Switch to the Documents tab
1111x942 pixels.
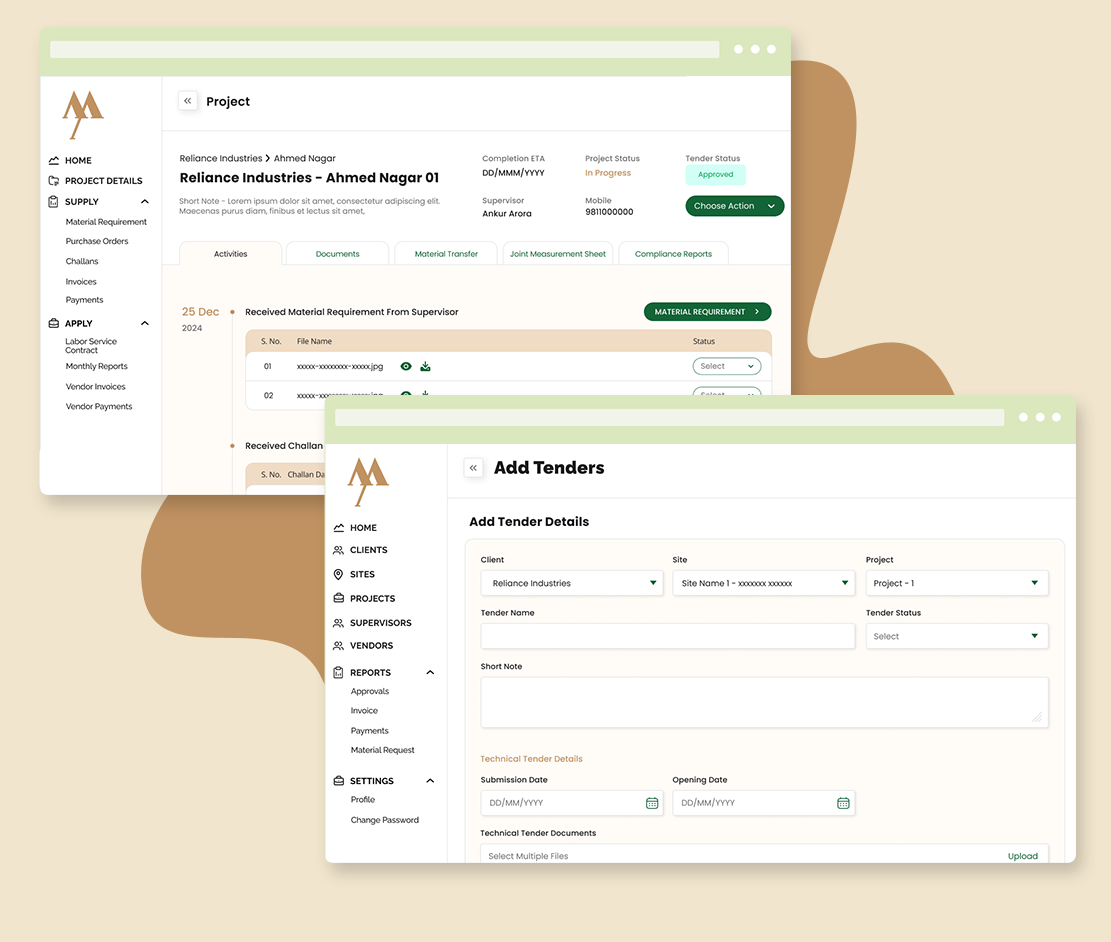pyautogui.click(x=337, y=254)
